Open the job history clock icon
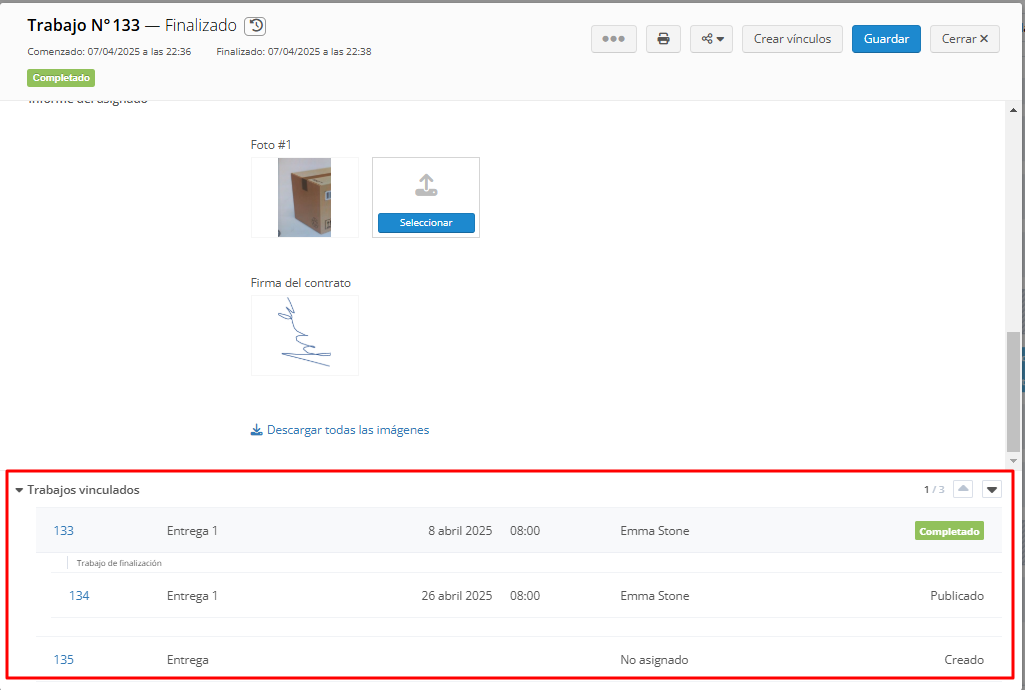1025x690 pixels. pos(255,26)
